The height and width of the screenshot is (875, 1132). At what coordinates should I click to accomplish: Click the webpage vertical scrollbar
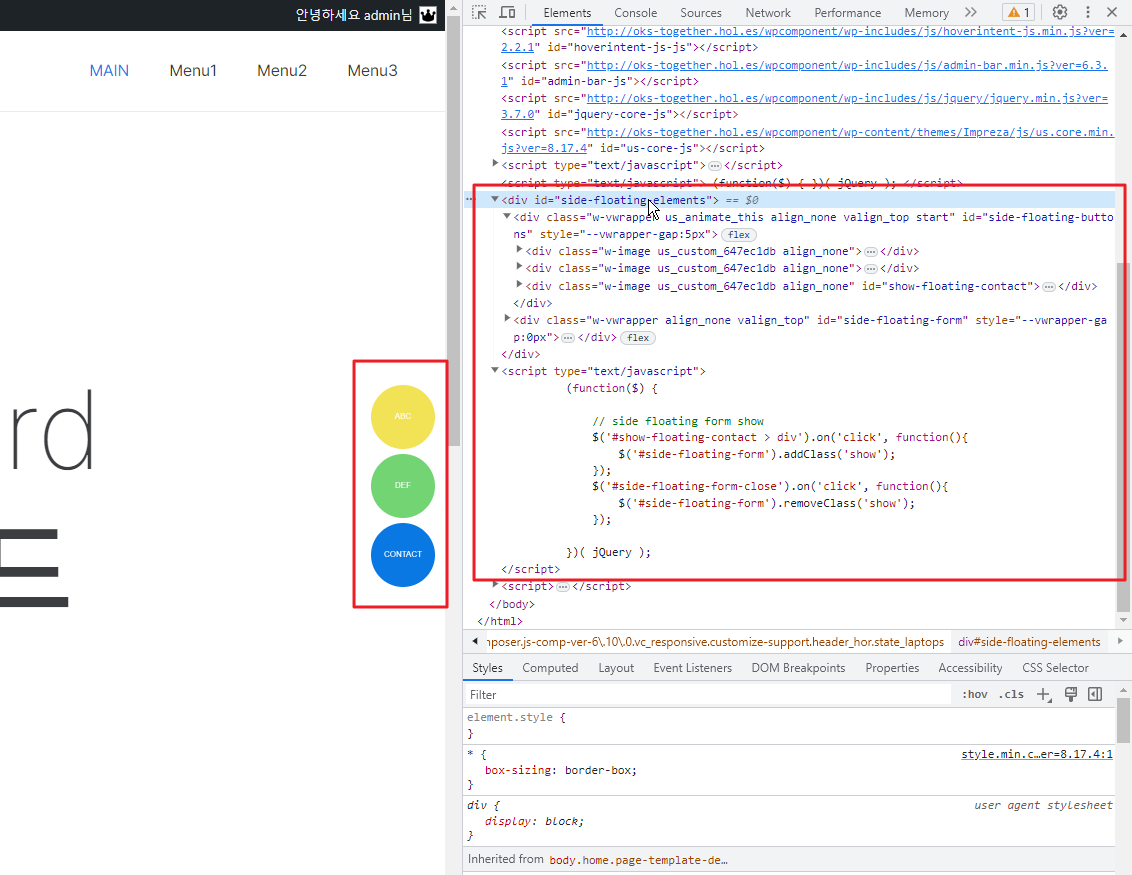pos(453,231)
